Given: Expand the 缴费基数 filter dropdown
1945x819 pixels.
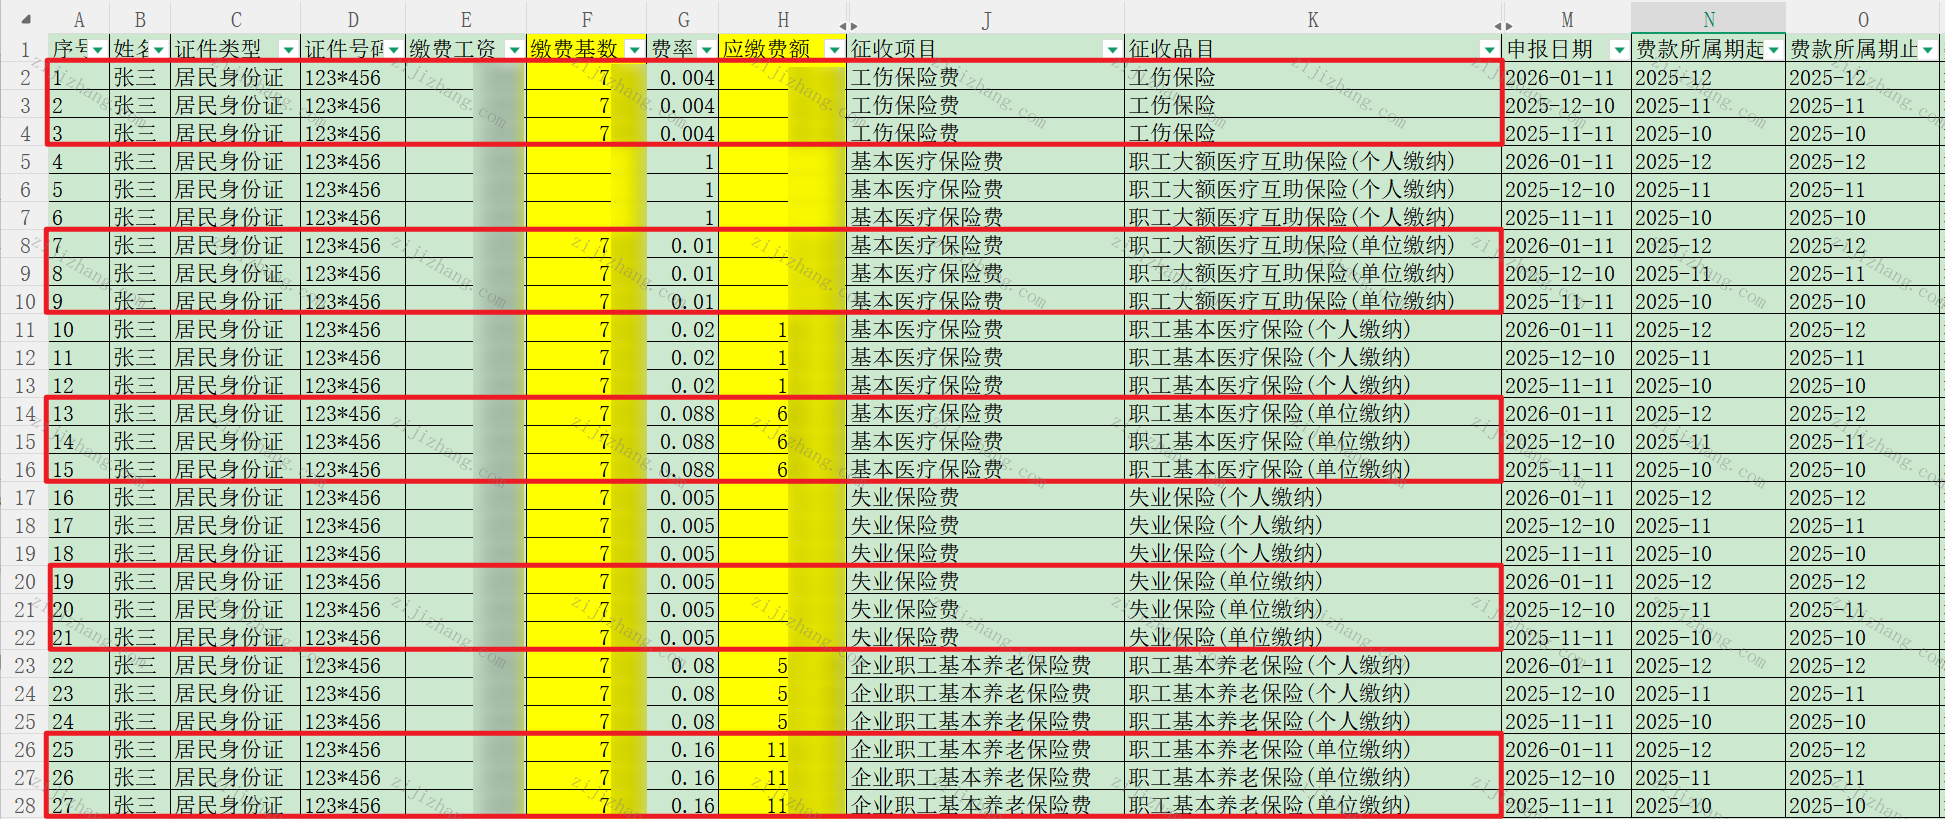Looking at the screenshot, I should point(634,49).
